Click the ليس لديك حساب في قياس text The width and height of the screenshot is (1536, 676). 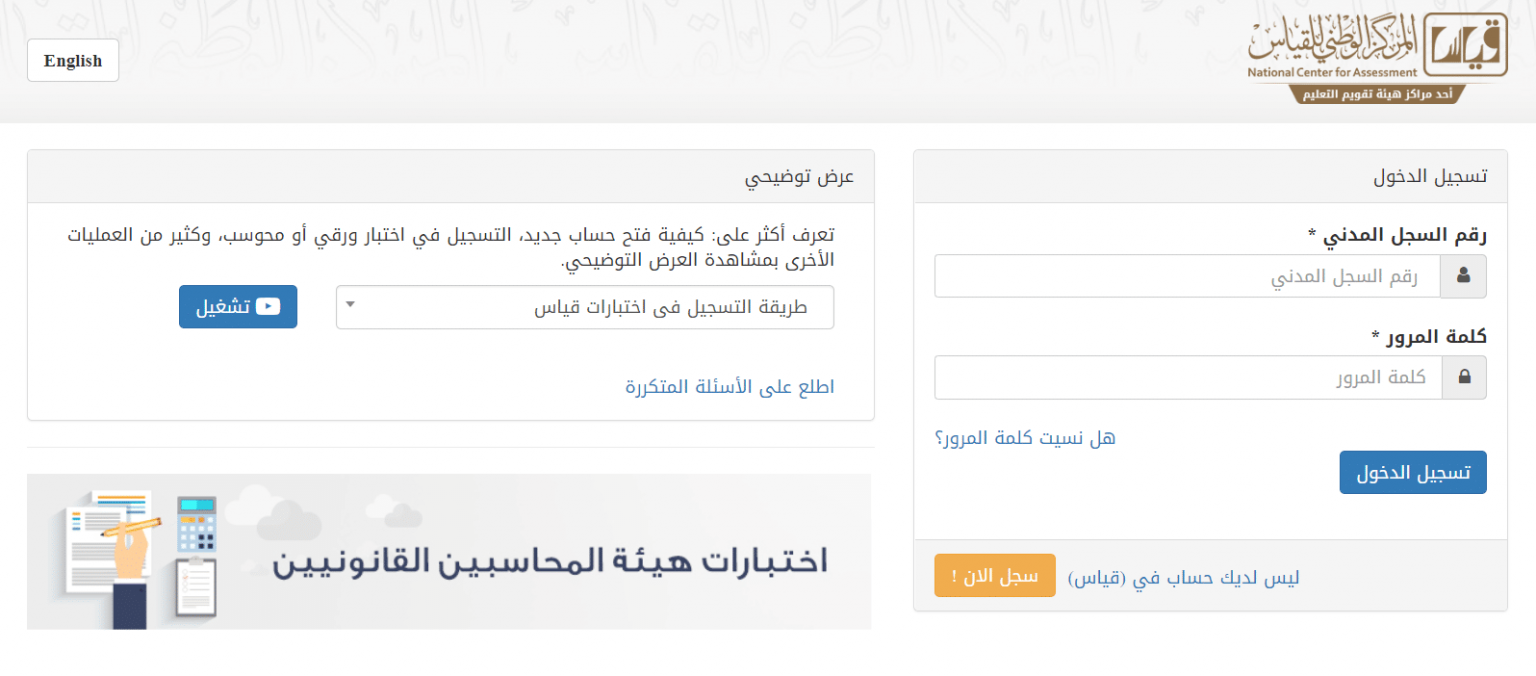1184,577
